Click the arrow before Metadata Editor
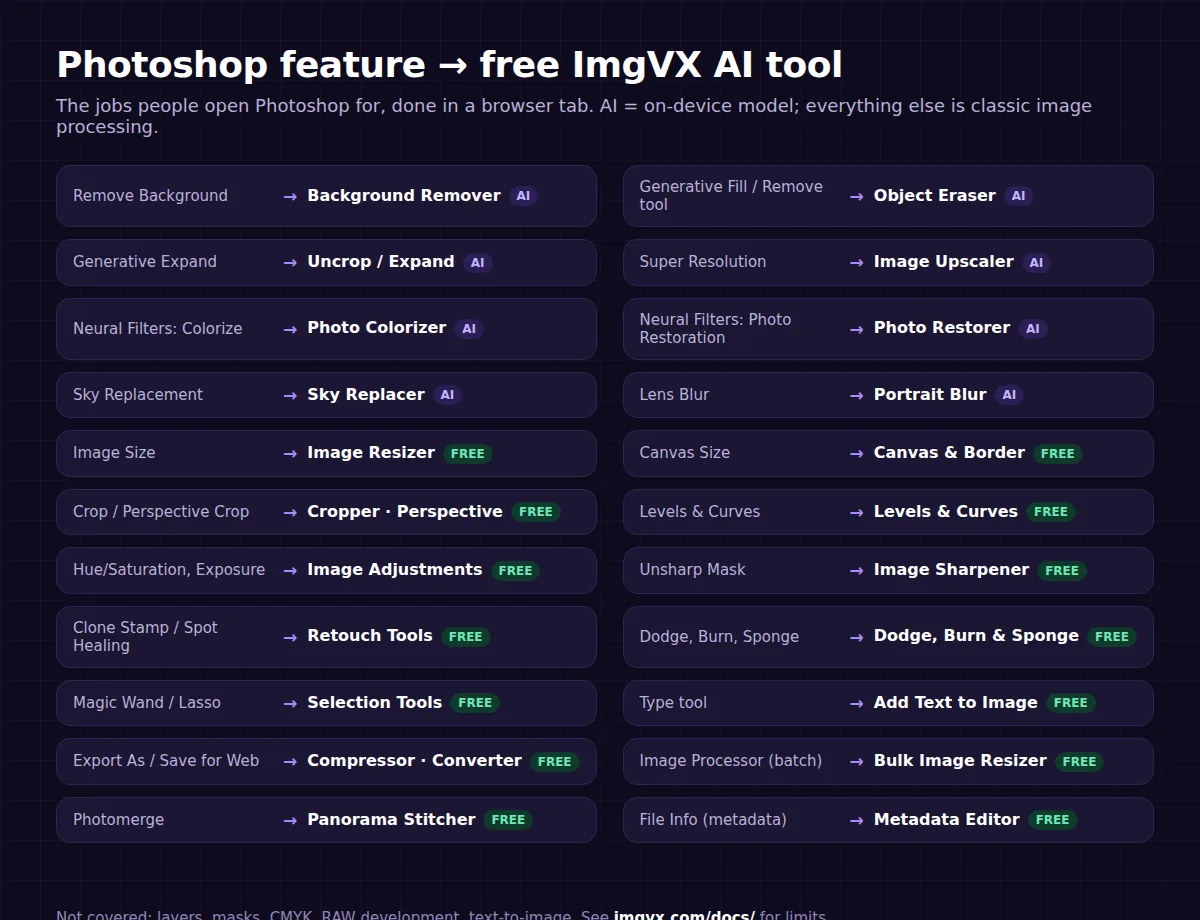Viewport: 1200px width, 920px height. [857, 820]
